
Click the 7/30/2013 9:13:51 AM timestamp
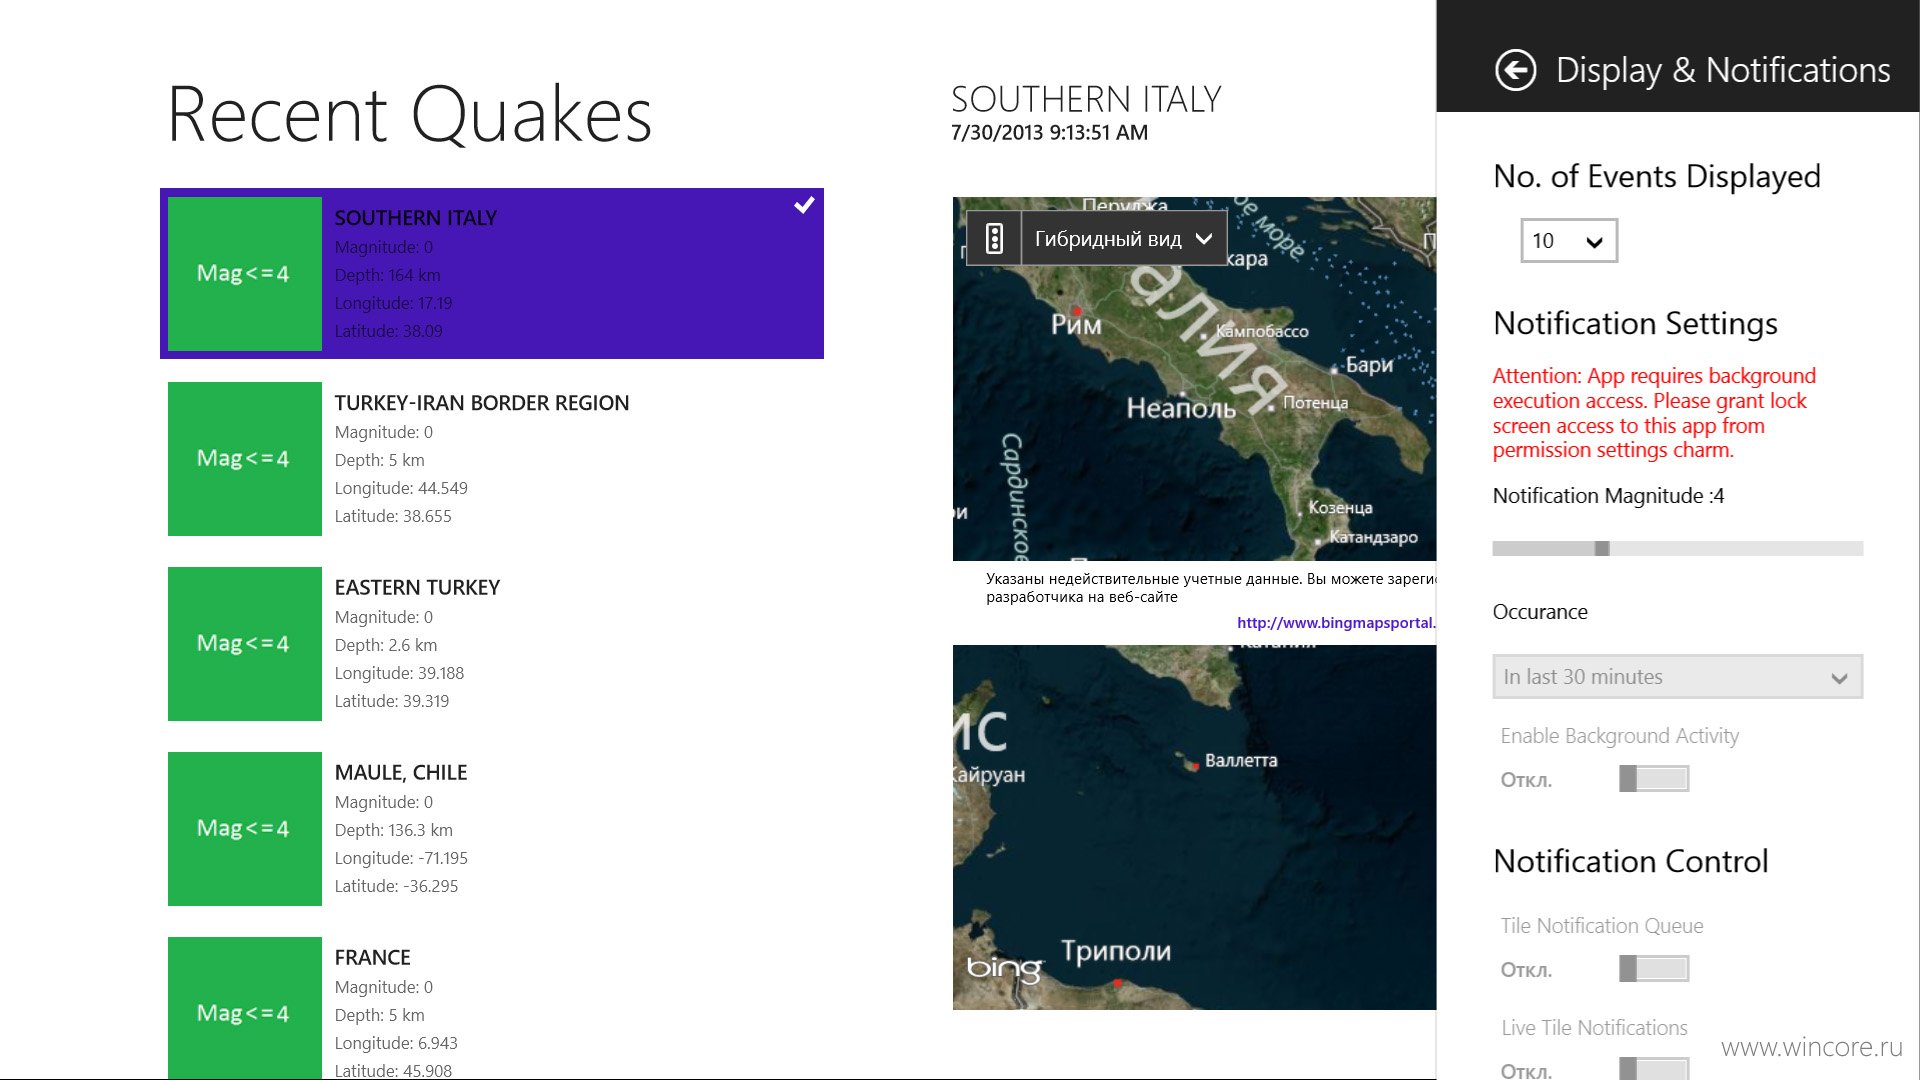(x=1049, y=133)
